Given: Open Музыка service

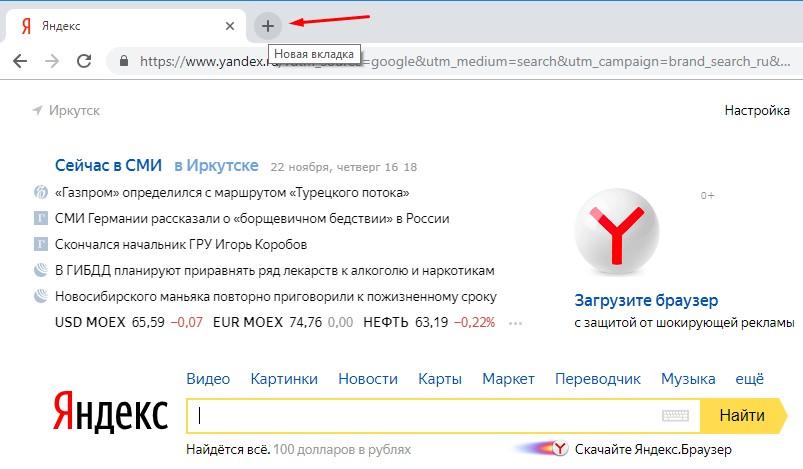Looking at the screenshot, I should 688,379.
